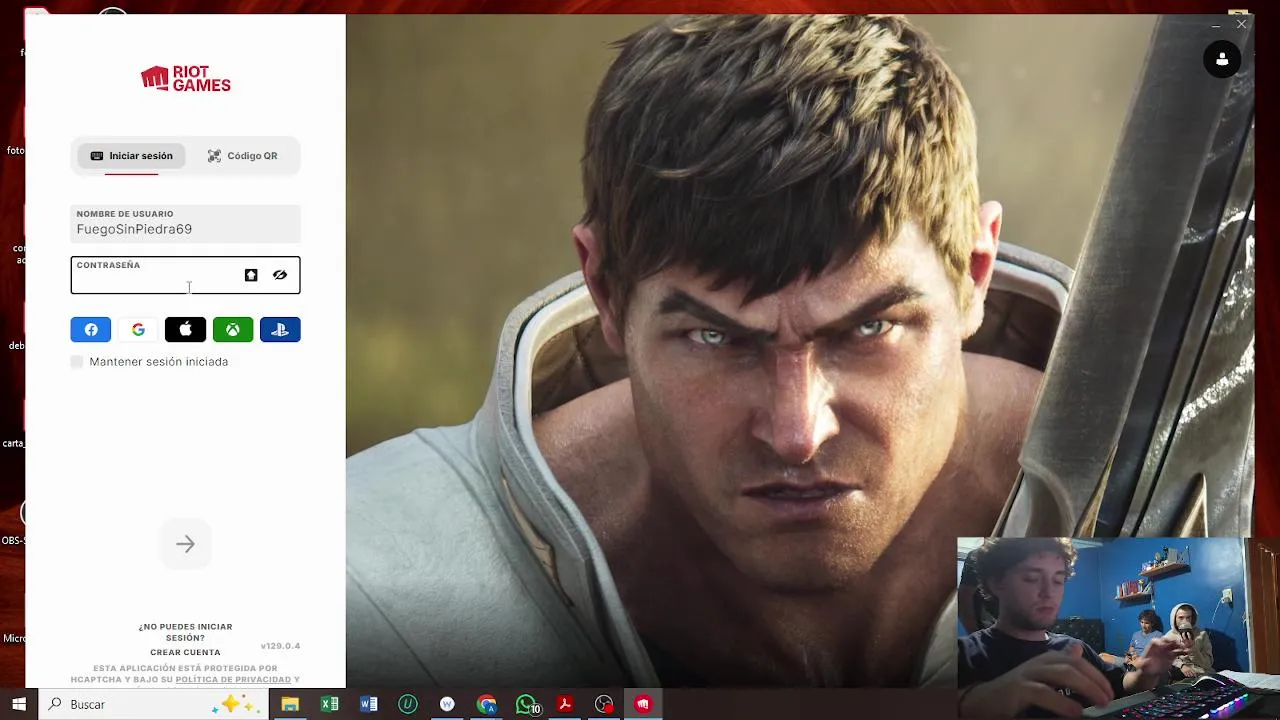Open the Crear cuenta link

pyautogui.click(x=185, y=653)
